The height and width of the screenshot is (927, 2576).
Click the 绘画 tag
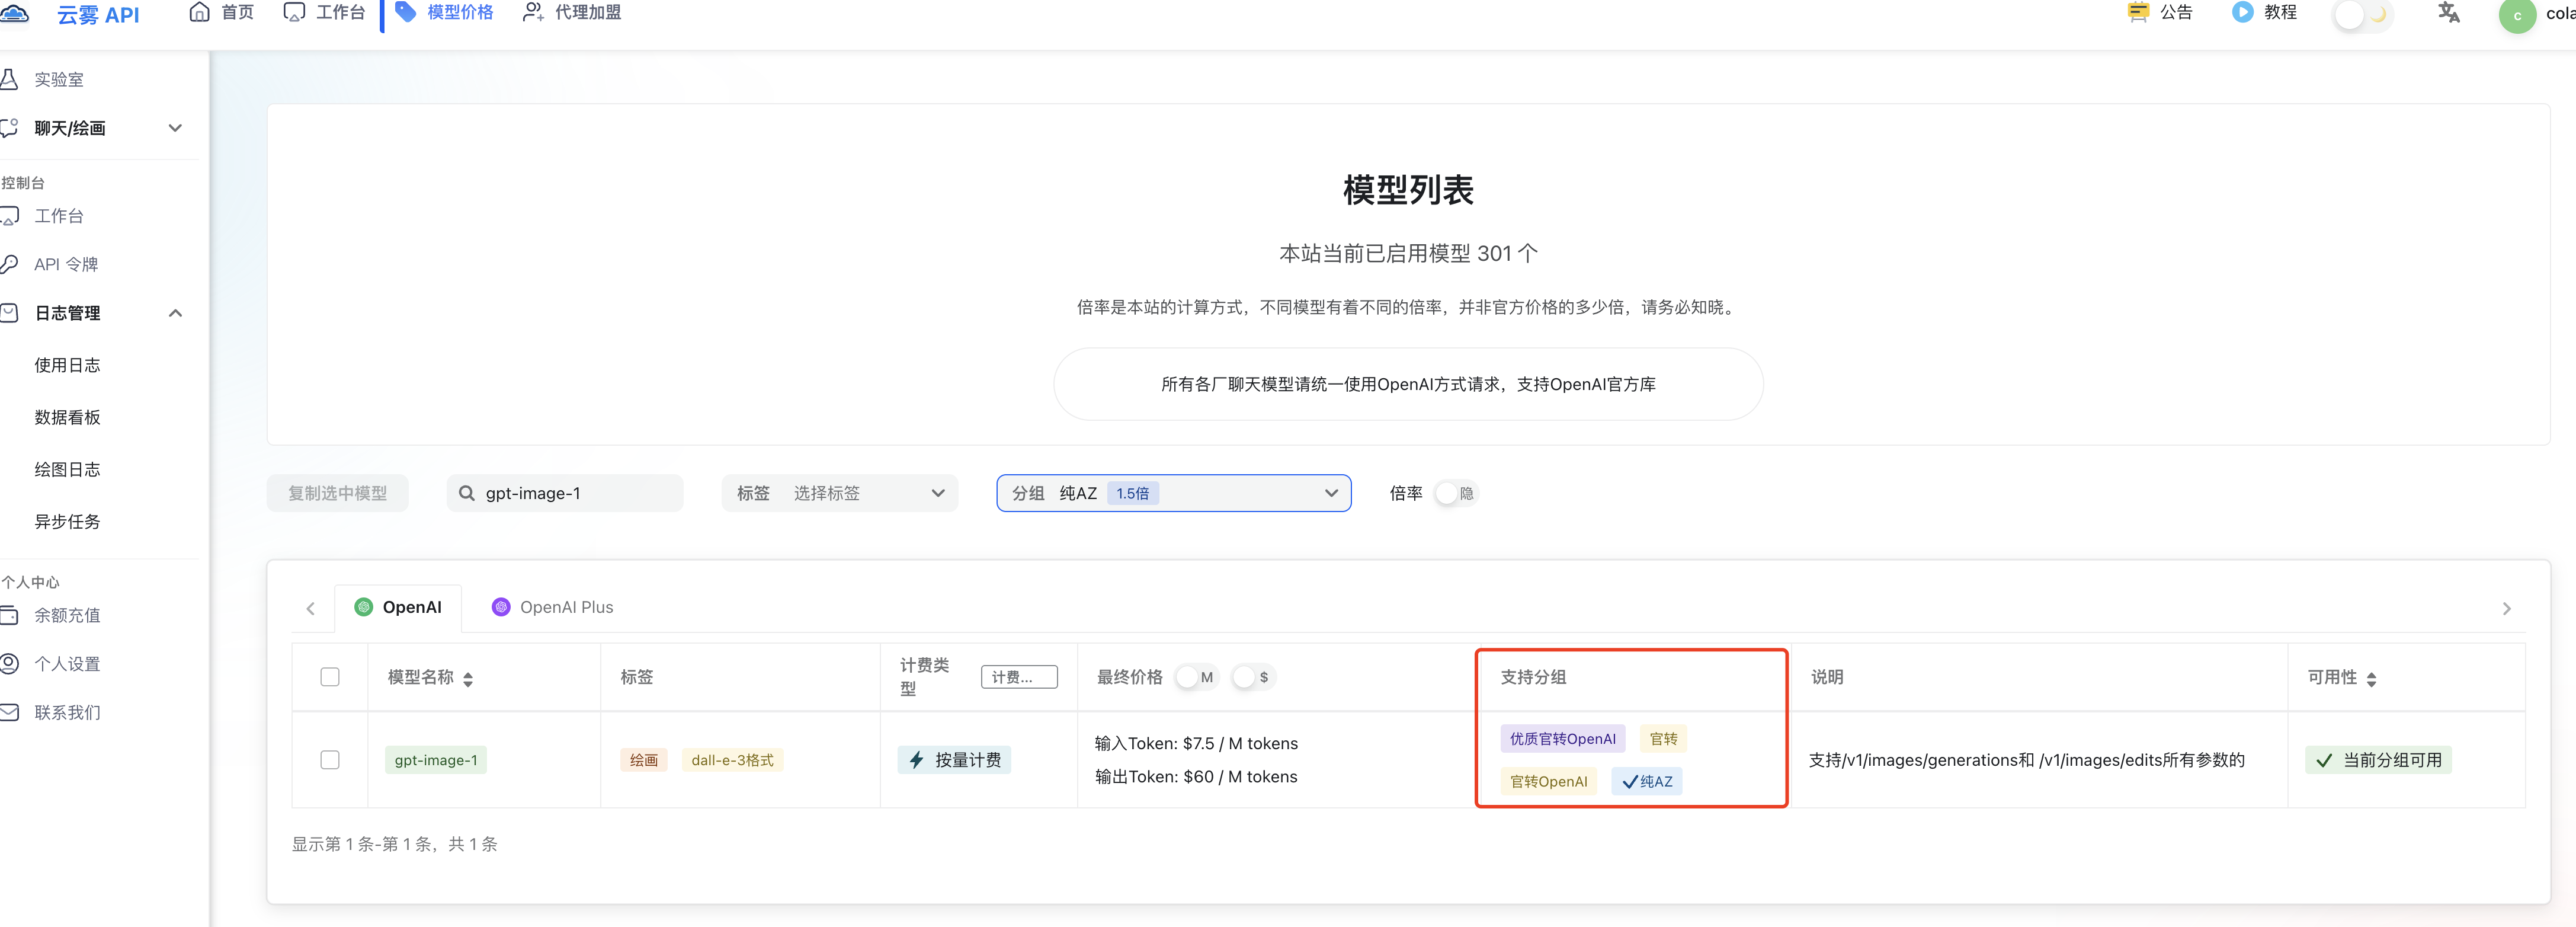click(x=644, y=760)
